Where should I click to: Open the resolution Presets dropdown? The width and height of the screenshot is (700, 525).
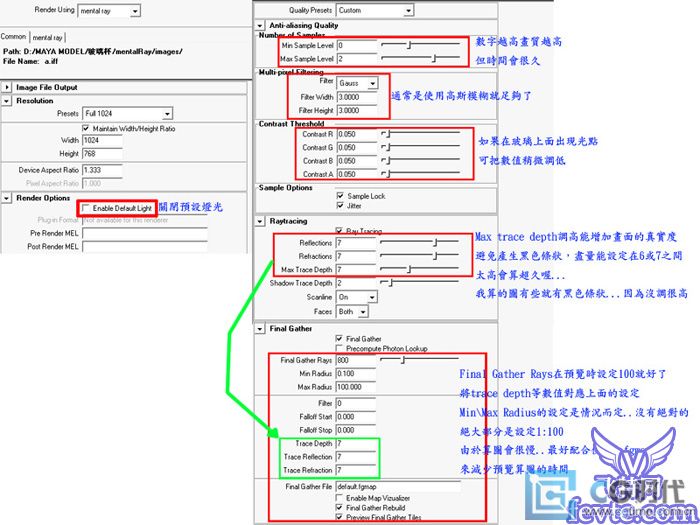128,114
